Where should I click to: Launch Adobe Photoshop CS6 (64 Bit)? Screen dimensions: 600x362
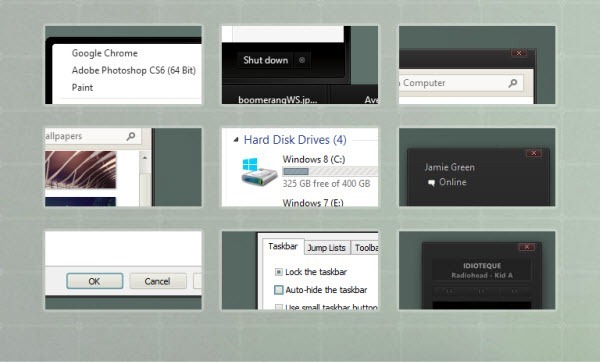[x=134, y=70]
